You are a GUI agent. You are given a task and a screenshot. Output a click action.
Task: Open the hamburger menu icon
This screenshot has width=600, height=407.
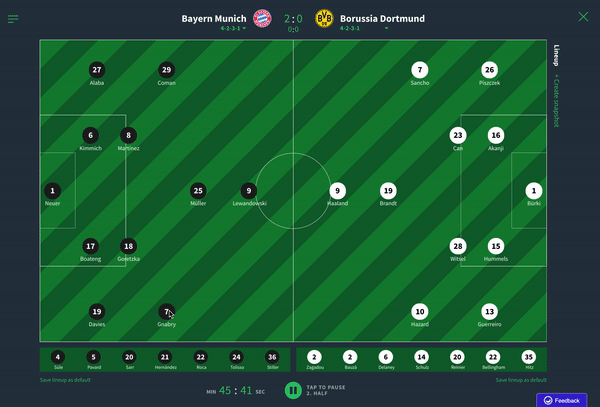pos(13,19)
